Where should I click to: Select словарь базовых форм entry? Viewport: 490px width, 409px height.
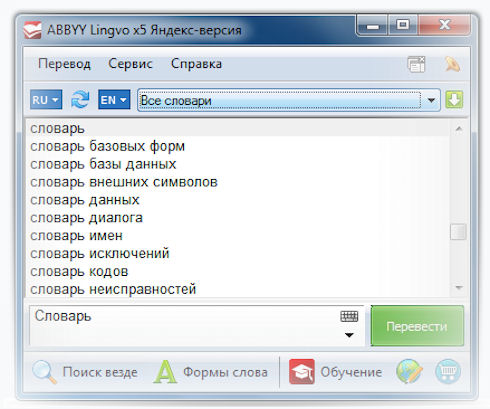pos(238,146)
